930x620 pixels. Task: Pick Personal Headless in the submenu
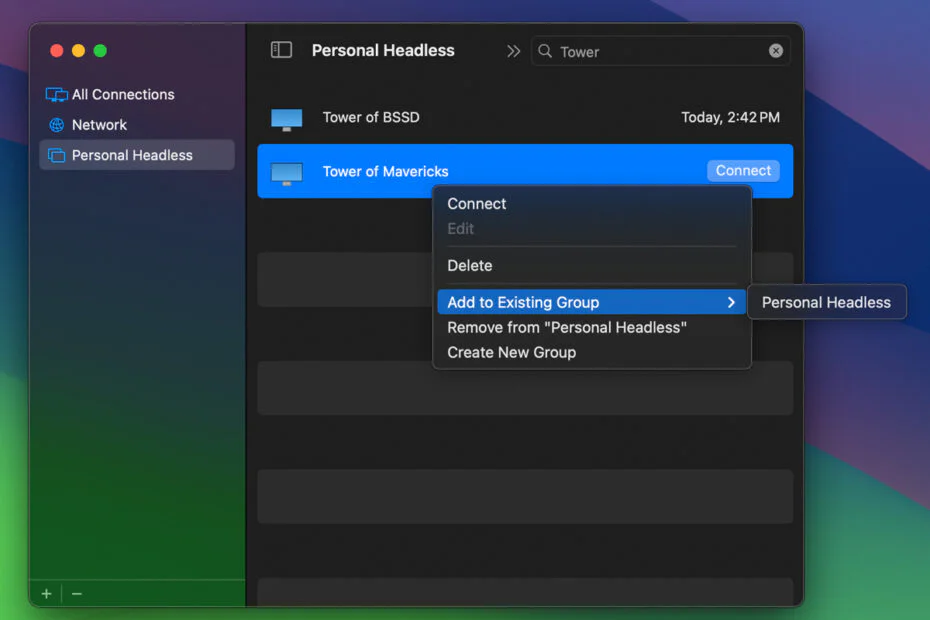point(826,302)
